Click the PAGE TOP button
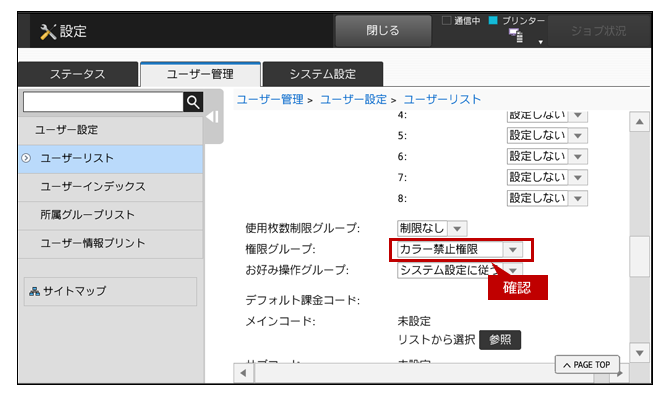 587,365
